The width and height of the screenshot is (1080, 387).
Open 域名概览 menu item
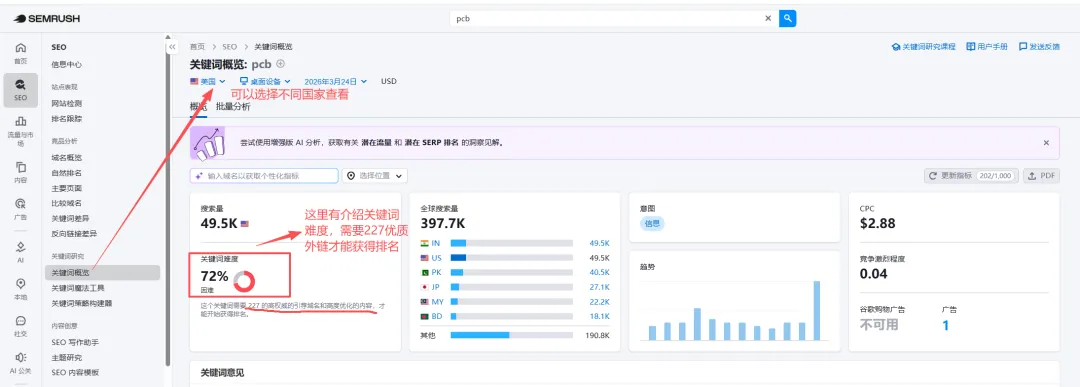click(67, 158)
